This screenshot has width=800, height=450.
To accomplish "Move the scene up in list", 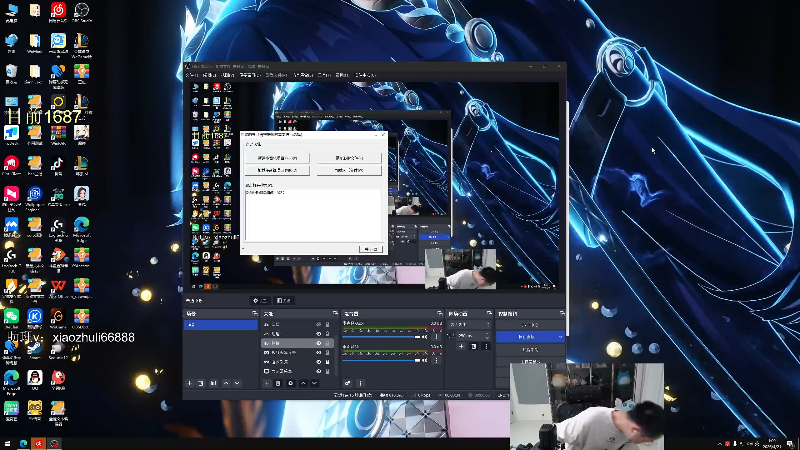I will click(x=226, y=383).
